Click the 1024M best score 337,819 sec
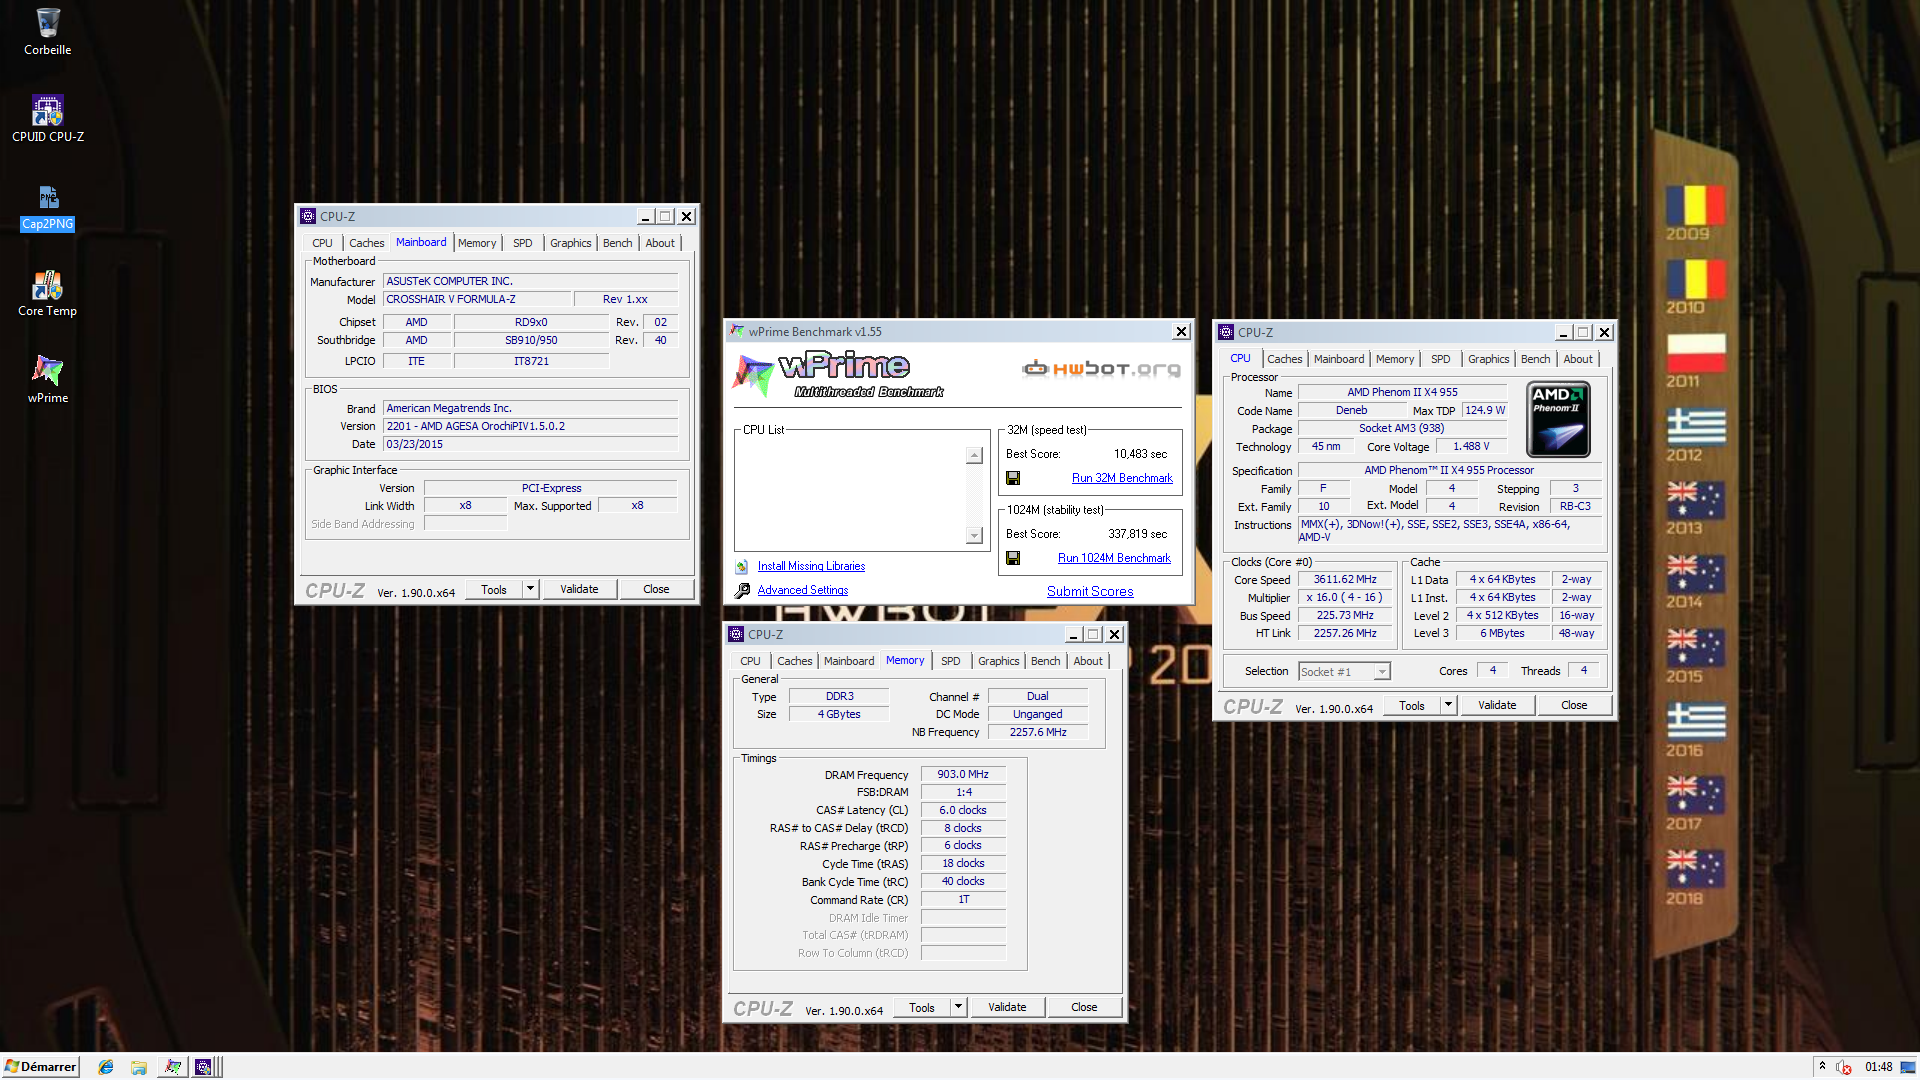The image size is (1920, 1080). coord(1137,534)
